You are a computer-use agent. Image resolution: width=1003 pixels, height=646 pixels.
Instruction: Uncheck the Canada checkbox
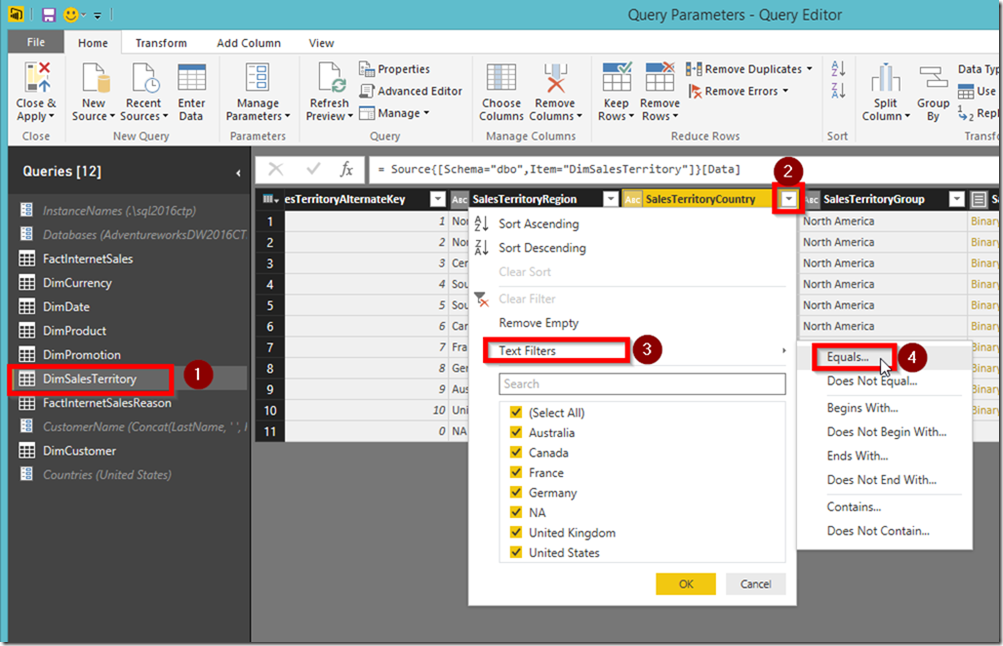[x=516, y=452]
